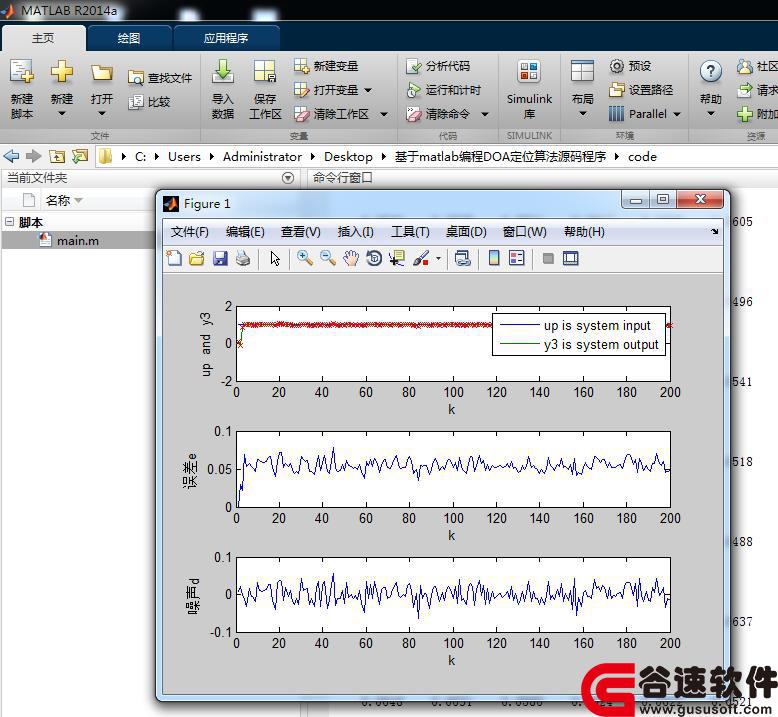778x717 pixels.
Task: Click Name (名称) column header
Action: point(58,200)
